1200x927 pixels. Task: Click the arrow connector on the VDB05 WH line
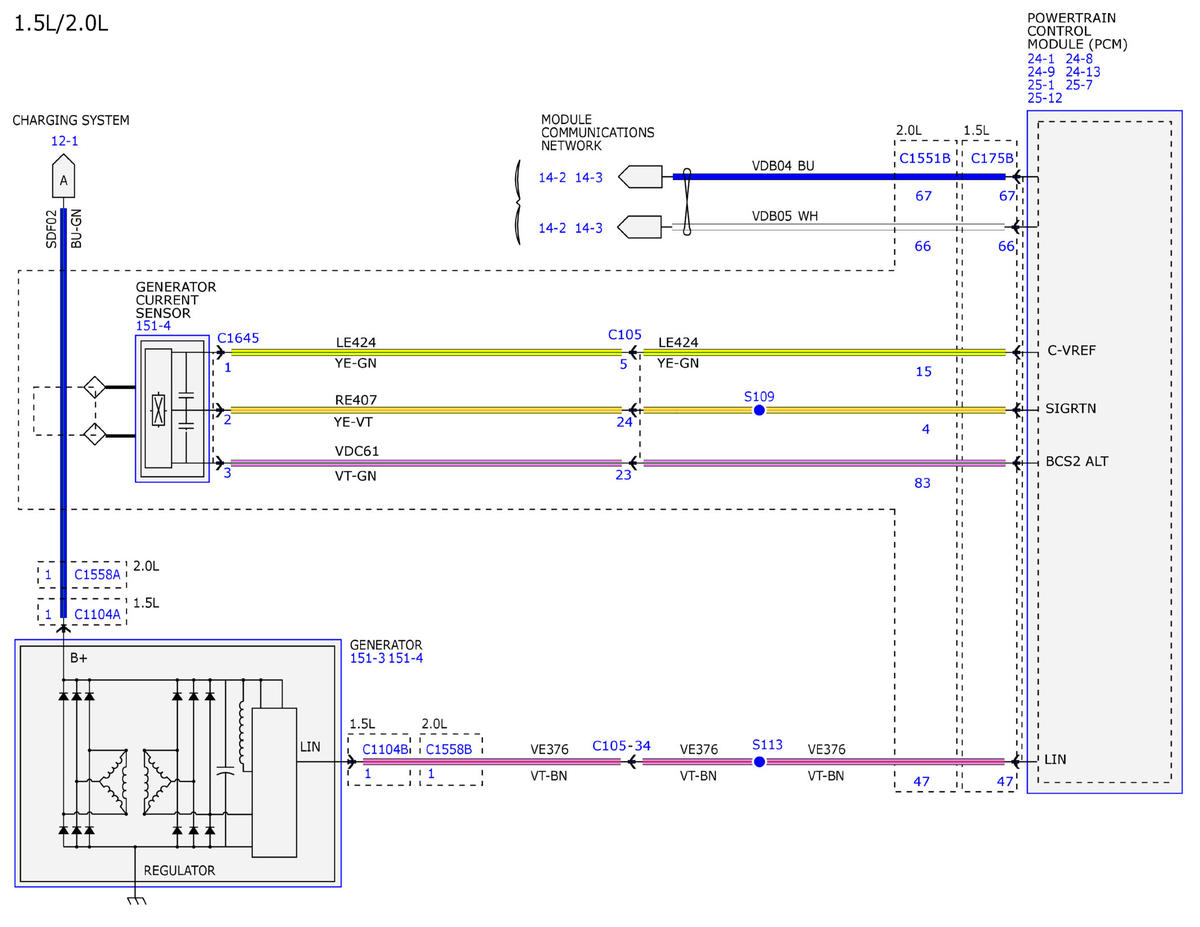[640, 228]
